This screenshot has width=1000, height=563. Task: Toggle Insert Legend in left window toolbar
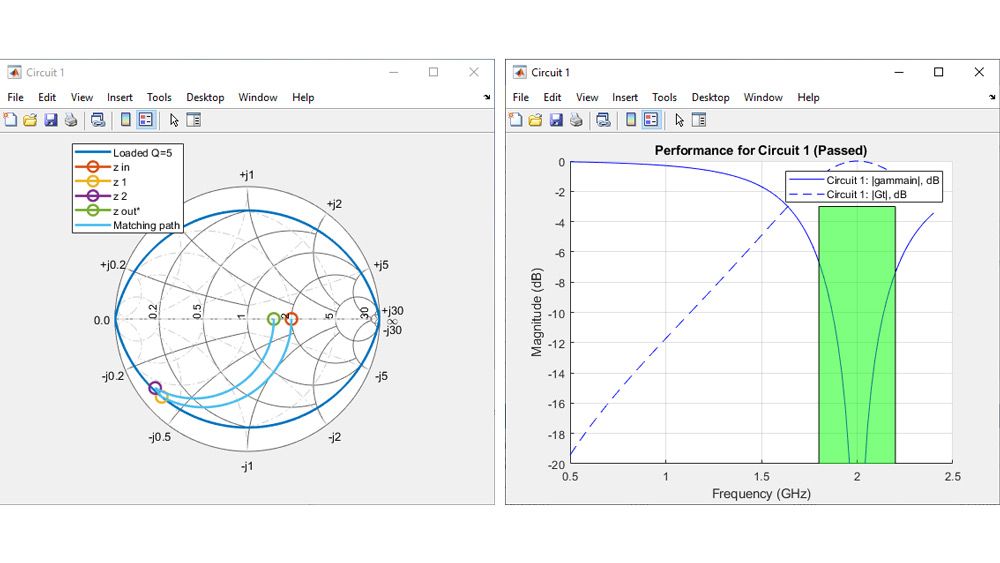click(145, 120)
